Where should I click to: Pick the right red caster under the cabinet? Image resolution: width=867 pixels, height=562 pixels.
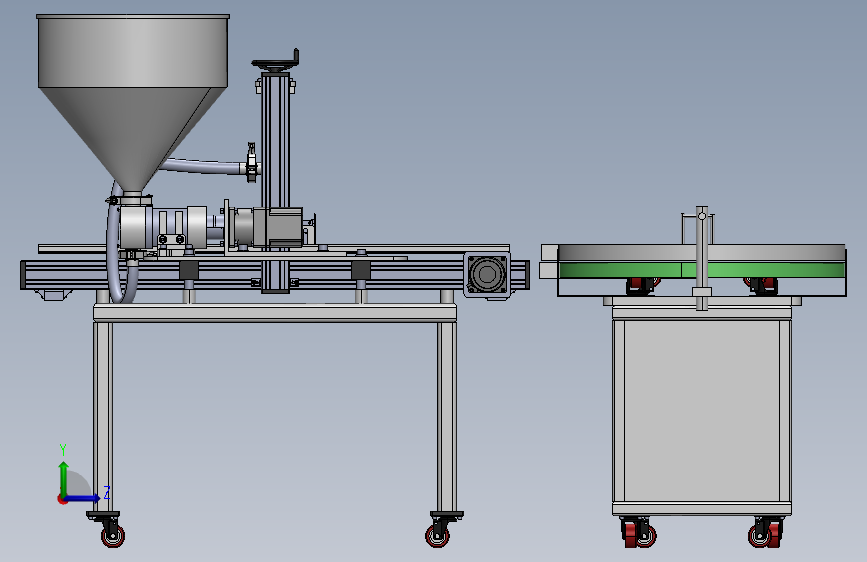(x=766, y=532)
